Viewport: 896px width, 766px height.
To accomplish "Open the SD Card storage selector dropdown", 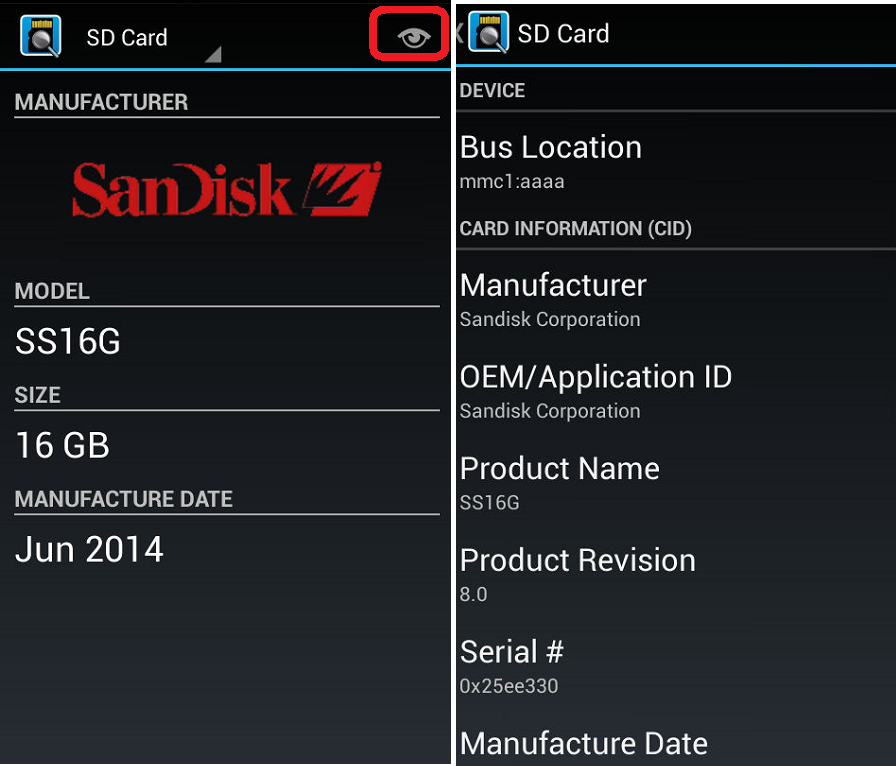I will pos(211,55).
